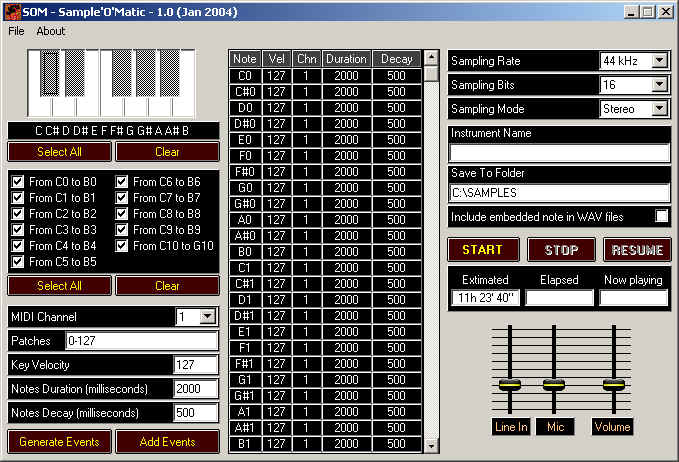Click the Note column header
The image size is (679, 462).
coord(245,59)
